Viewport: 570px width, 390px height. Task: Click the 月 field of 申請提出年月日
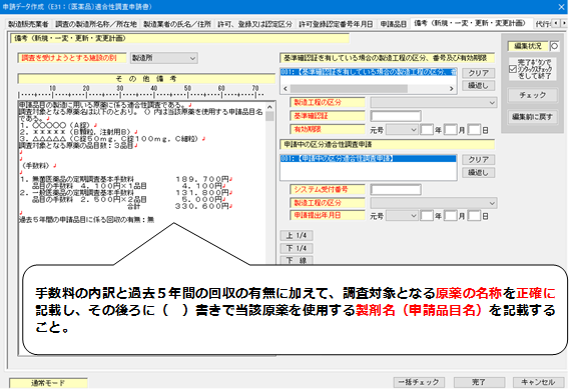450,216
